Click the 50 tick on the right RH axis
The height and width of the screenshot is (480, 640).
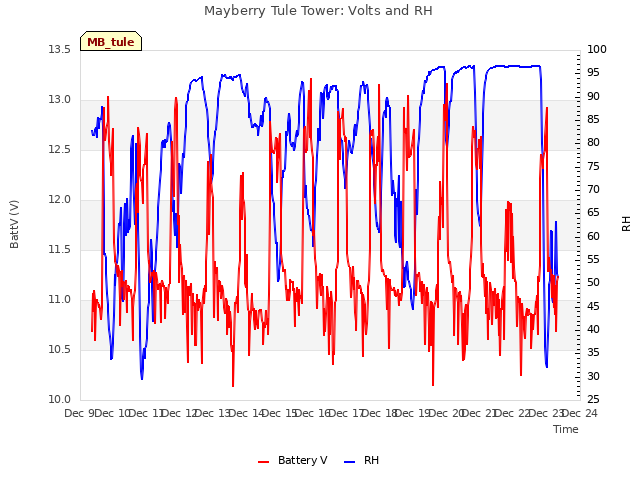[x=593, y=282]
